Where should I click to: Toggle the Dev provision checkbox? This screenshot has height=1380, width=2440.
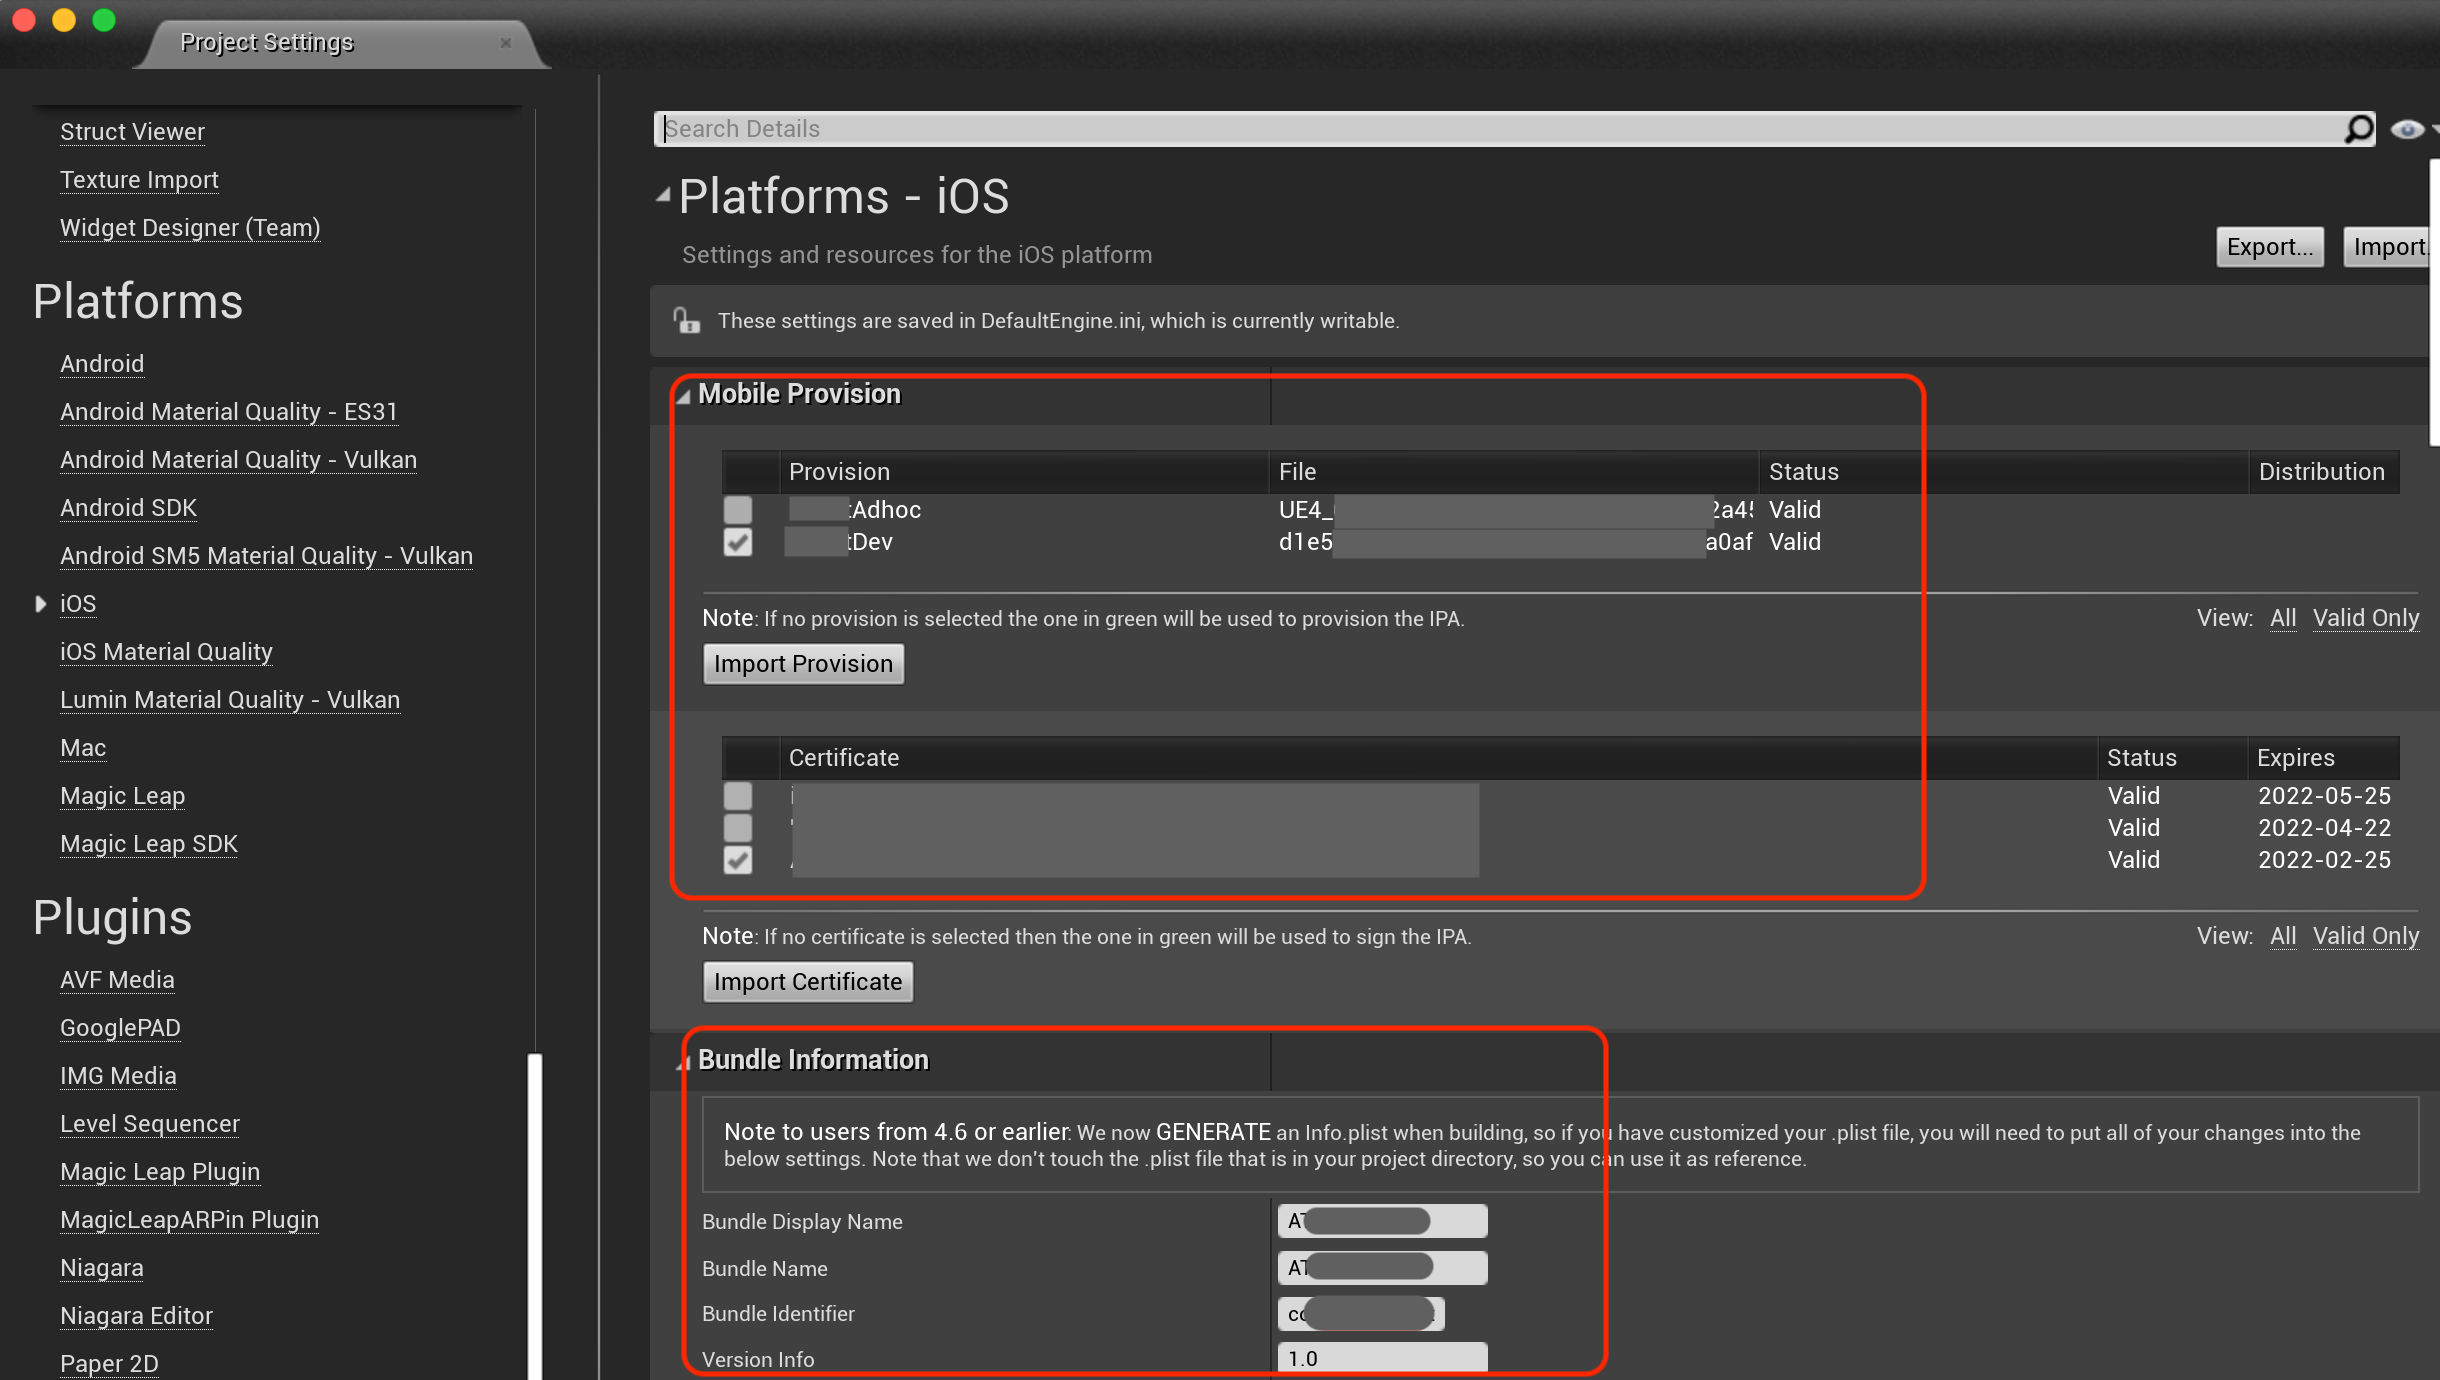pyautogui.click(x=738, y=542)
